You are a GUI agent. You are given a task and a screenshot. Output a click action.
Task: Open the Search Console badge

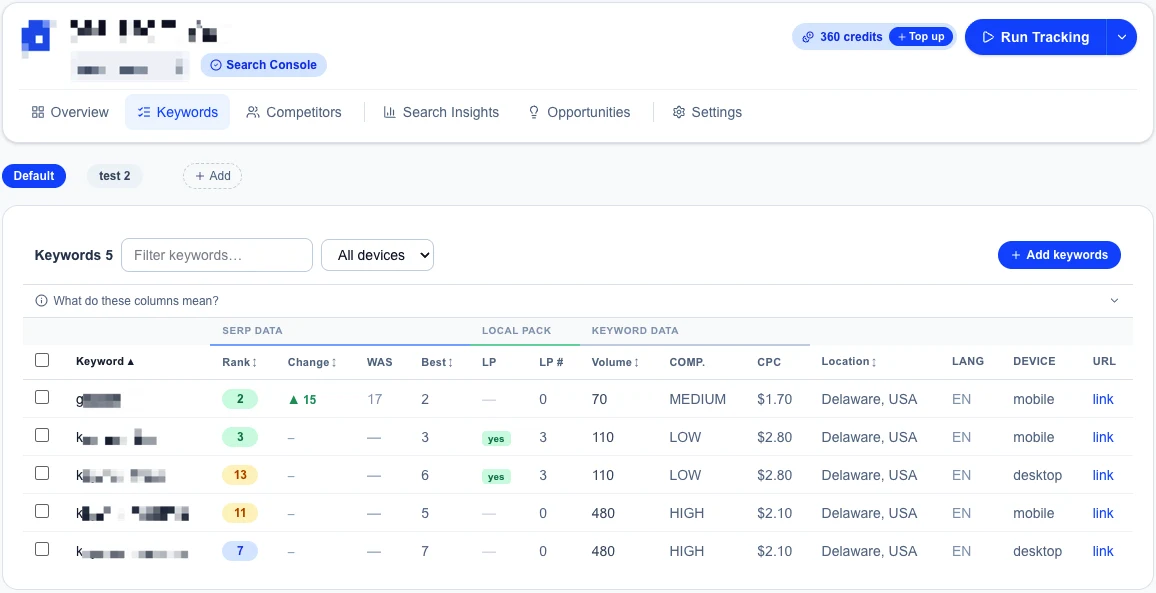[264, 65]
